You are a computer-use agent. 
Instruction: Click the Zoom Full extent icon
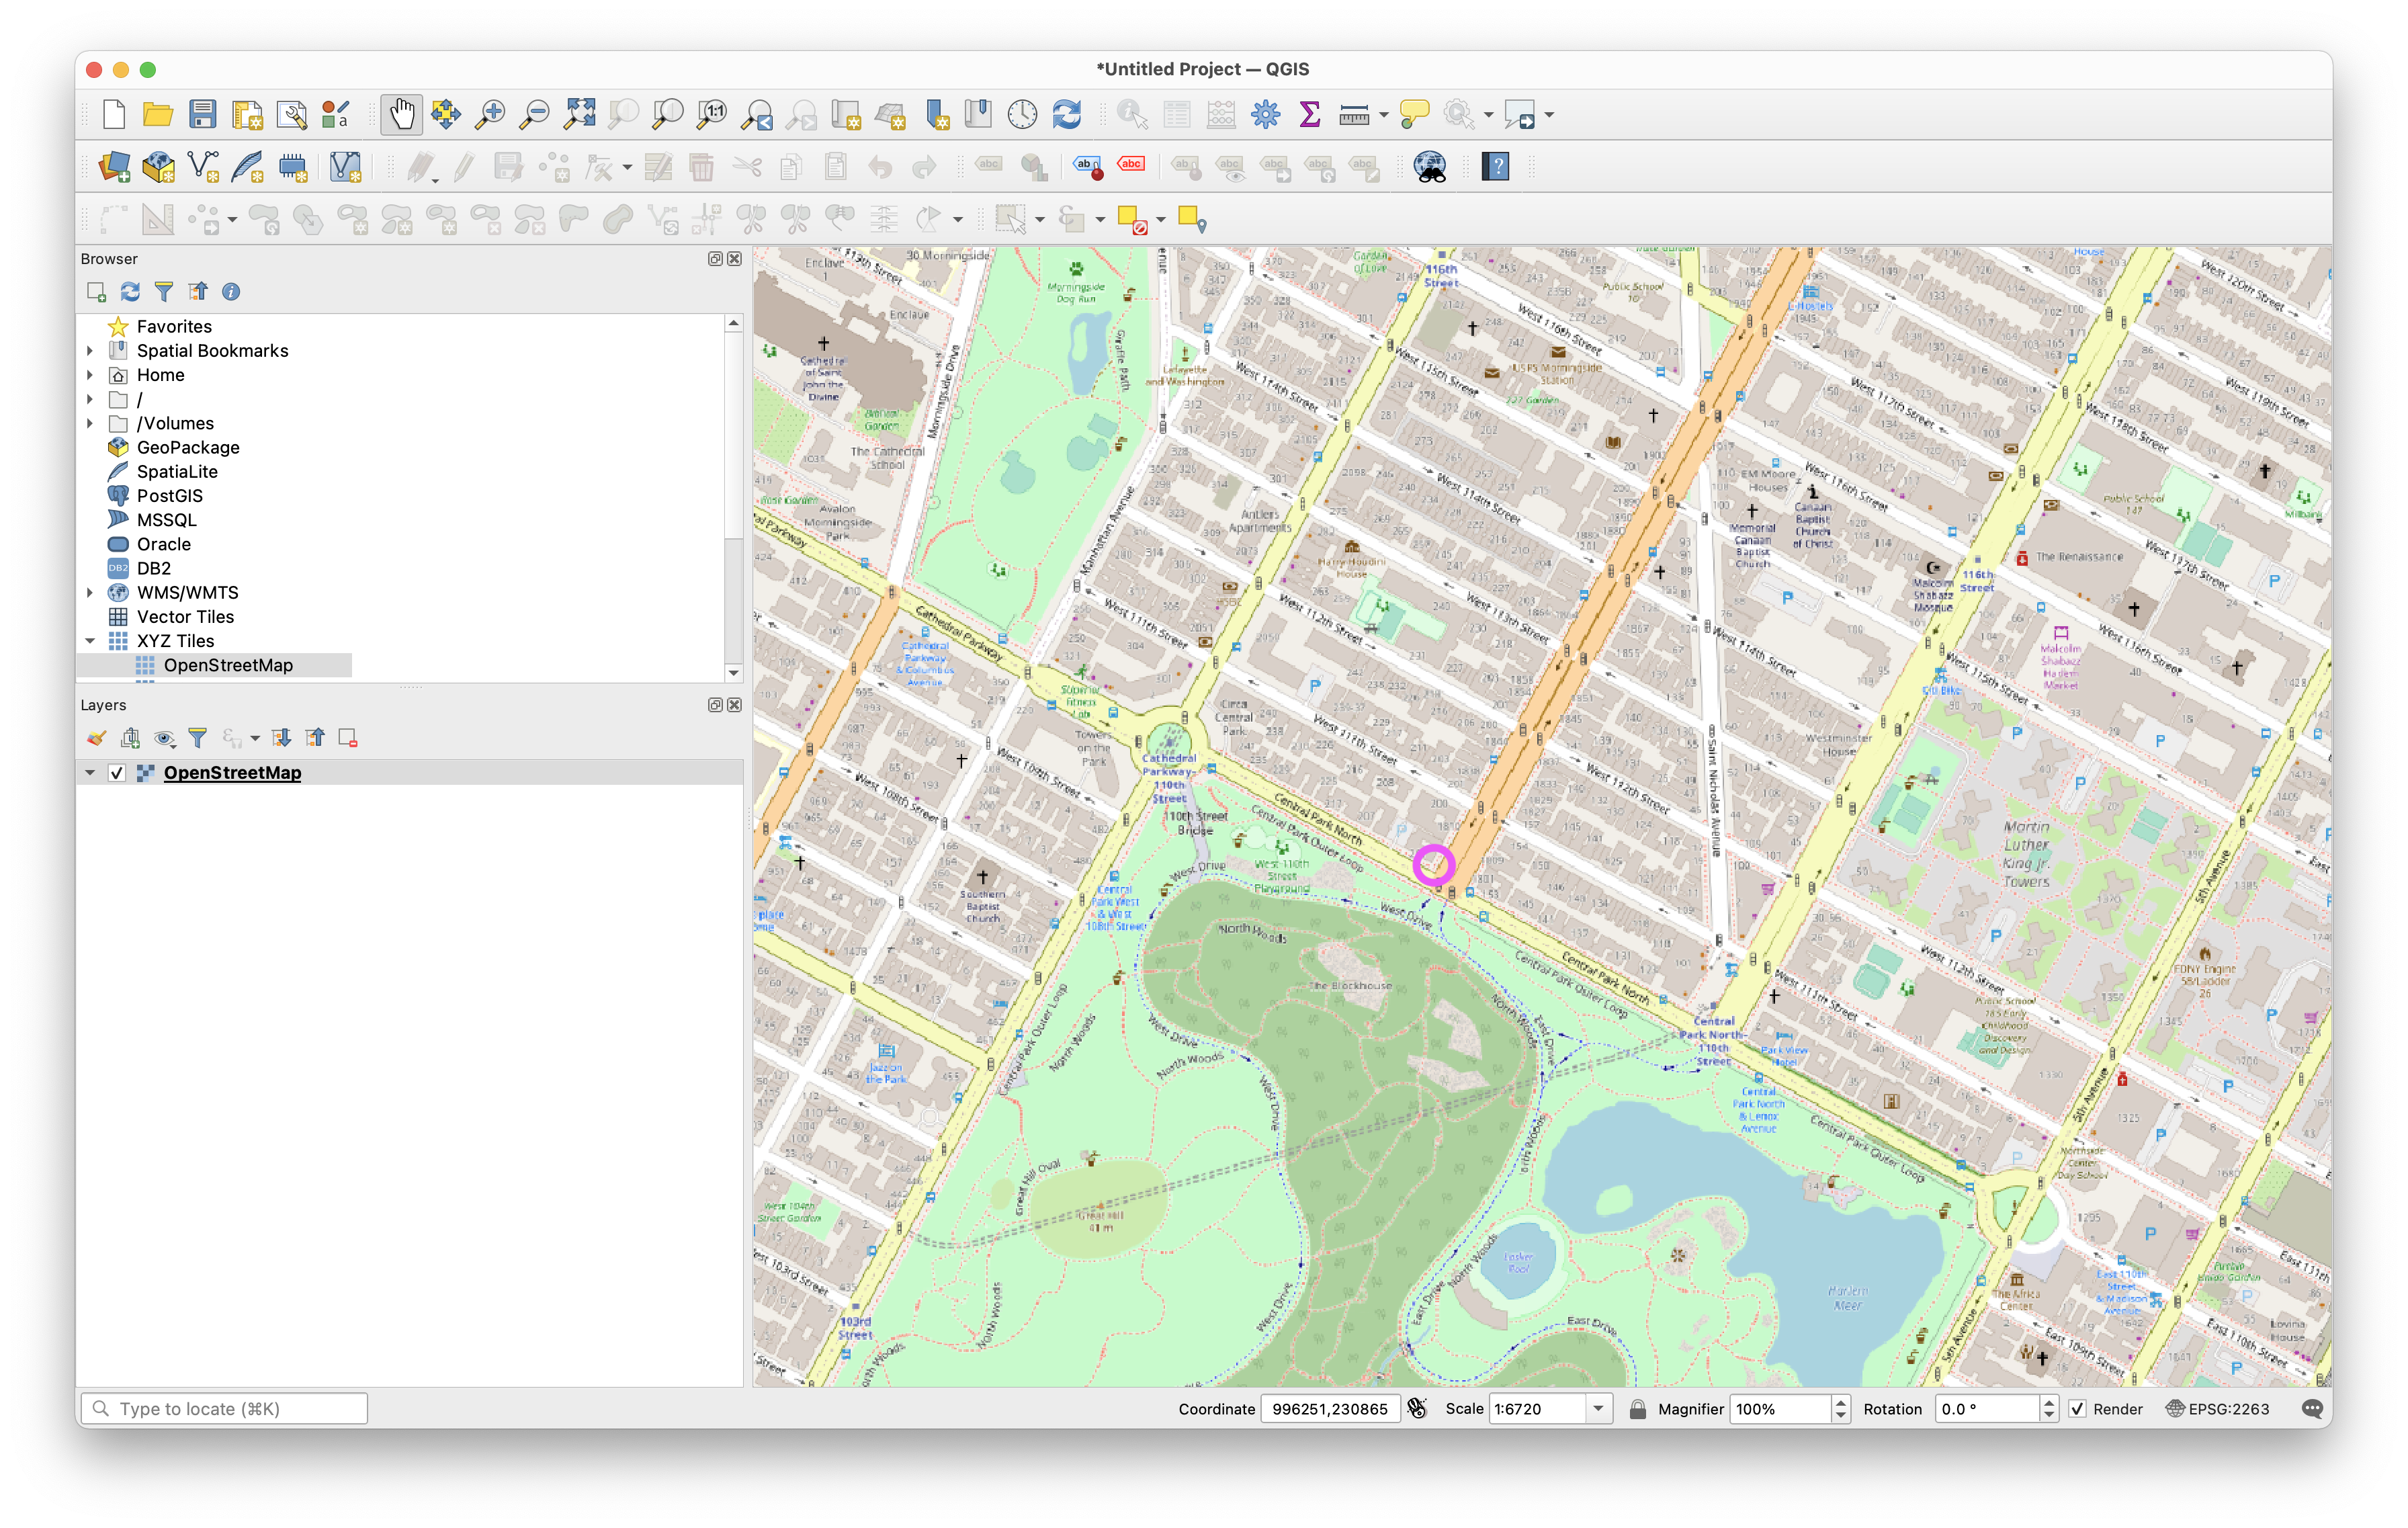pyautogui.click(x=579, y=115)
